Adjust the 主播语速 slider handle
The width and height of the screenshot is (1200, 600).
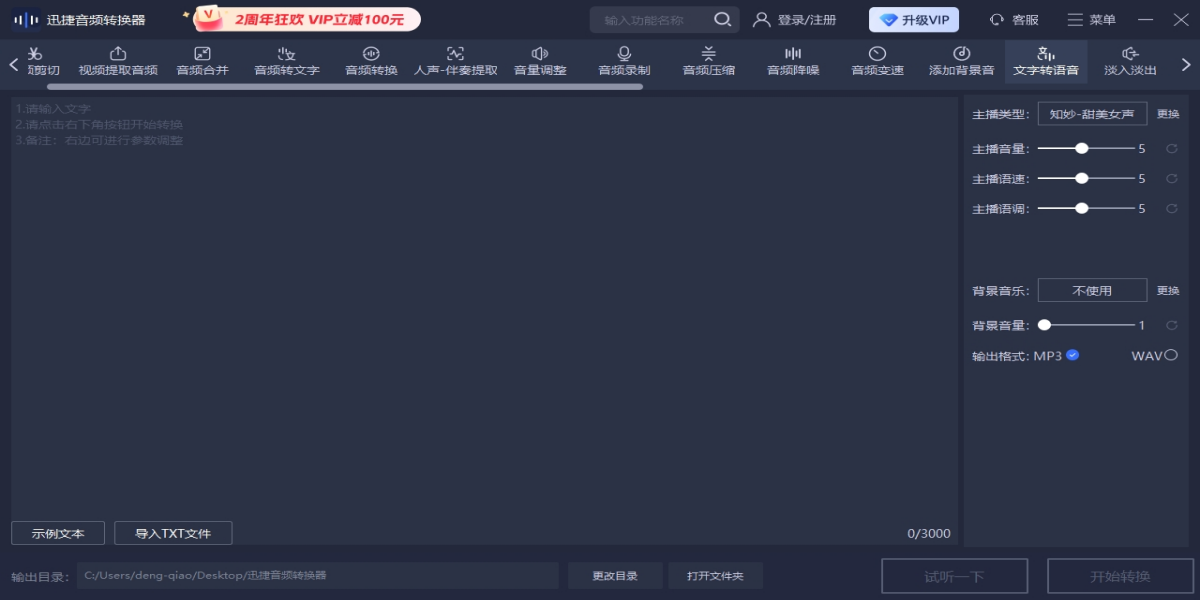pos(1081,179)
